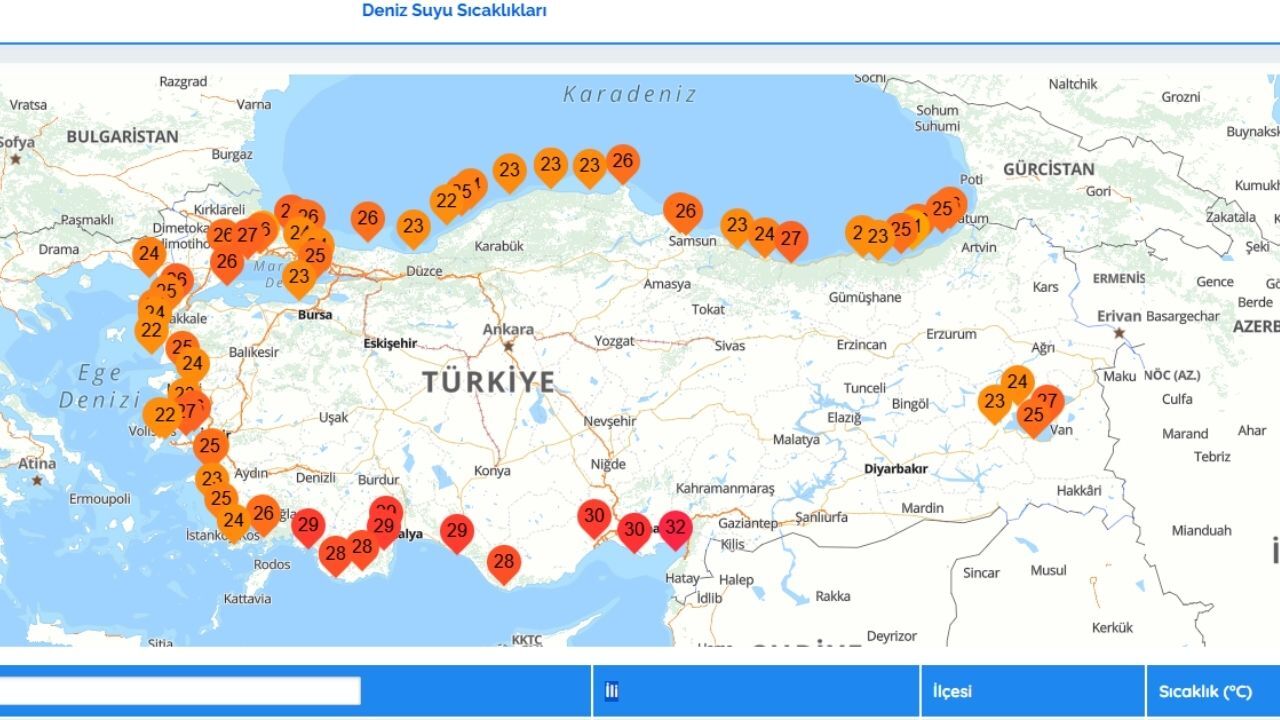Select the 24 marker on Lake Van

click(1017, 383)
